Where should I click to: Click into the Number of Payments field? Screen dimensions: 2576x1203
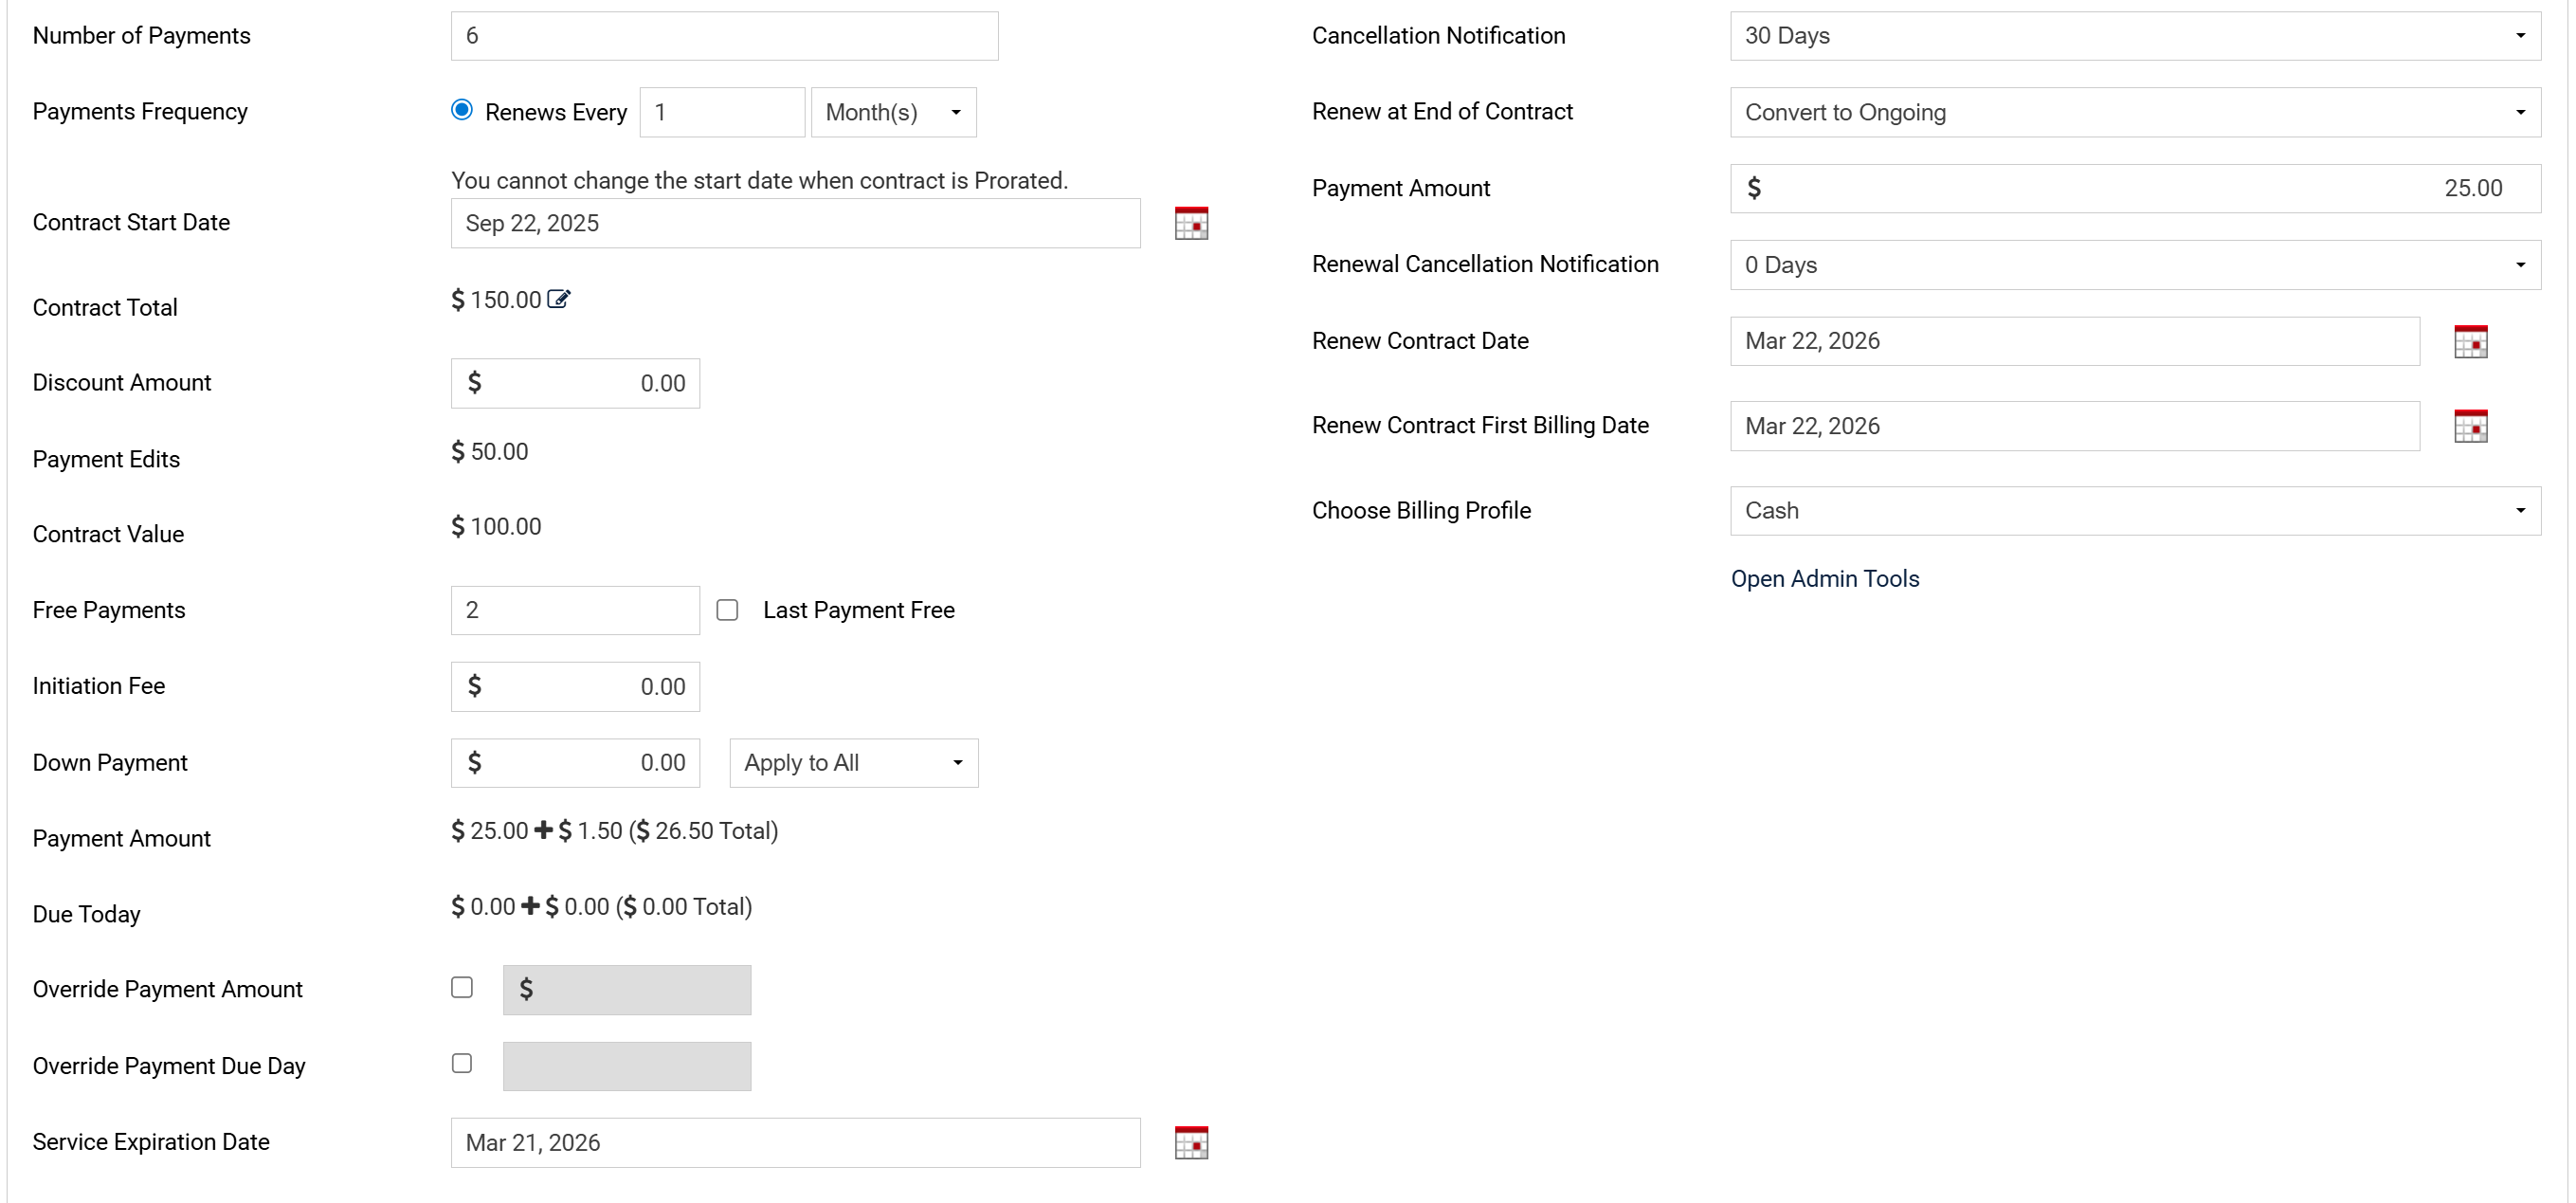724,36
